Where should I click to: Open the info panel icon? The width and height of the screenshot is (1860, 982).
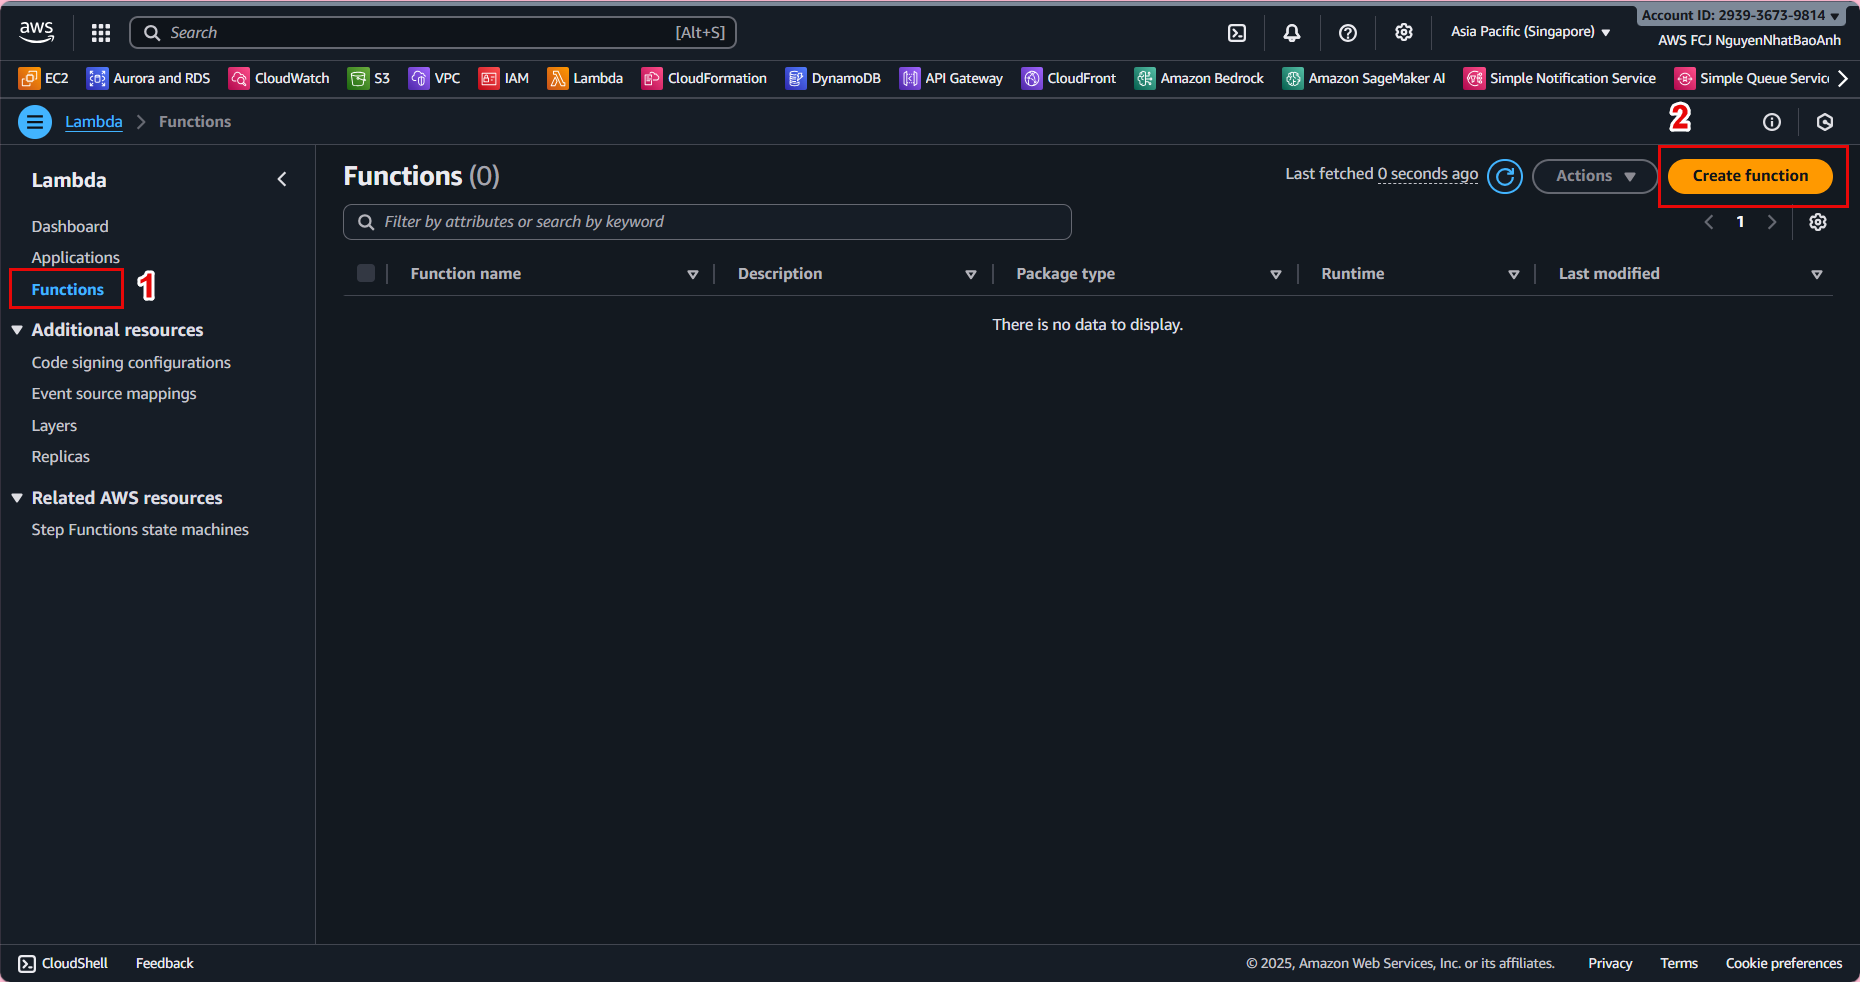[1772, 122]
